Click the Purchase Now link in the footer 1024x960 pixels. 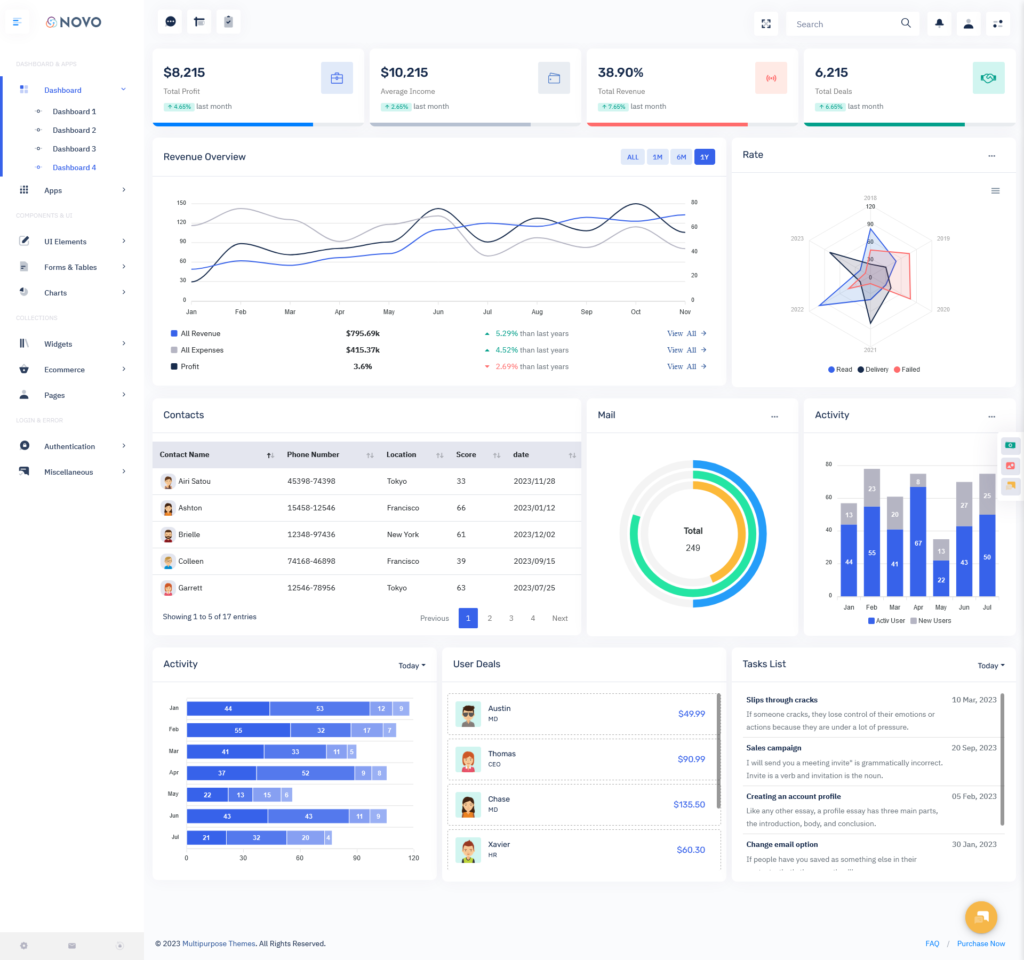(981, 943)
